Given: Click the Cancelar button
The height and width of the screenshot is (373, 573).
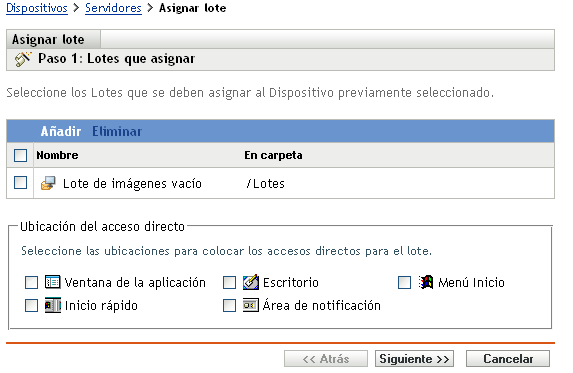Looking at the screenshot, I should tap(508, 359).
